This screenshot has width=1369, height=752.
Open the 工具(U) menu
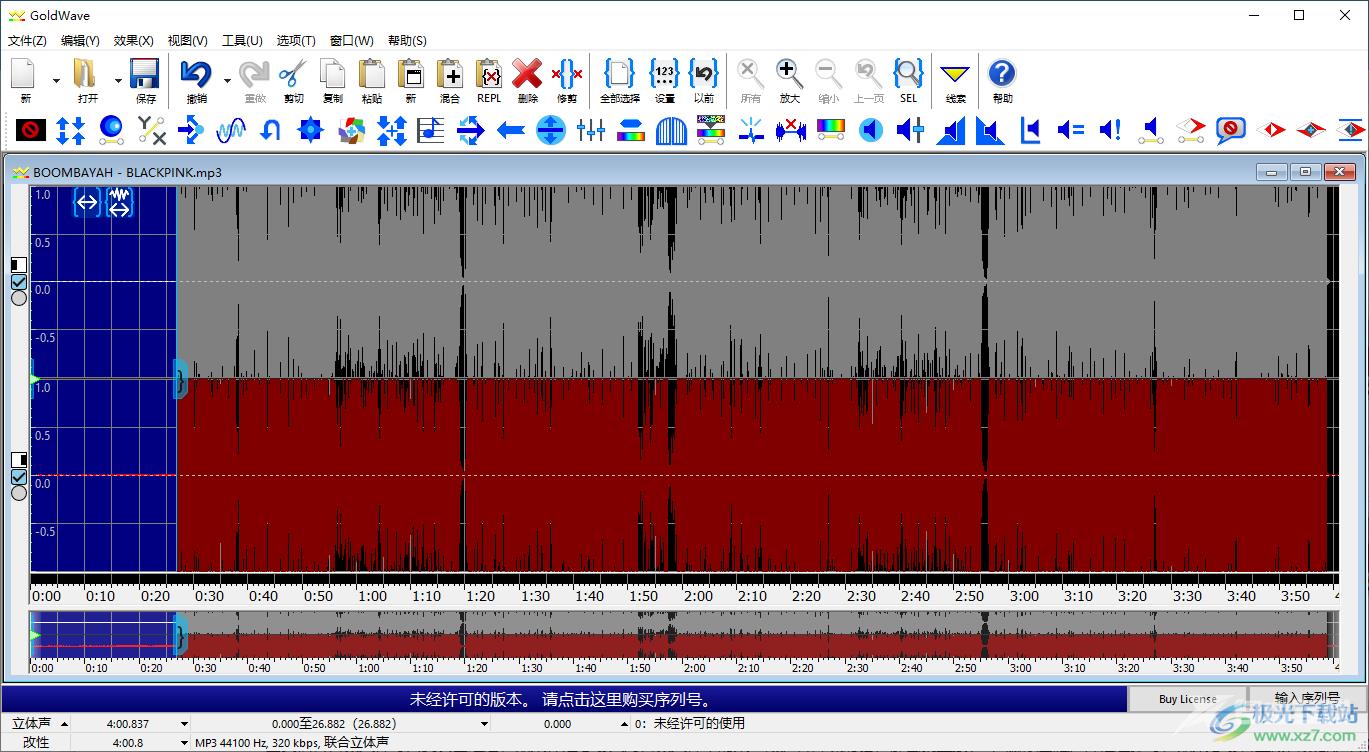(242, 41)
